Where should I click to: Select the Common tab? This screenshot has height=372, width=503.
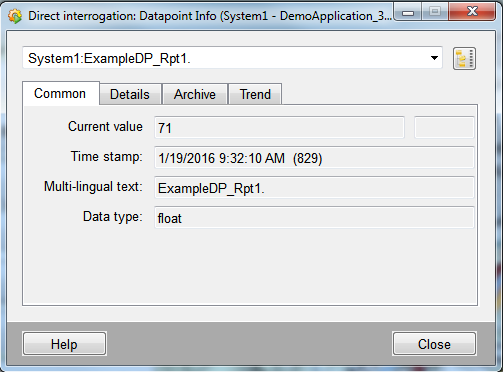click(61, 93)
